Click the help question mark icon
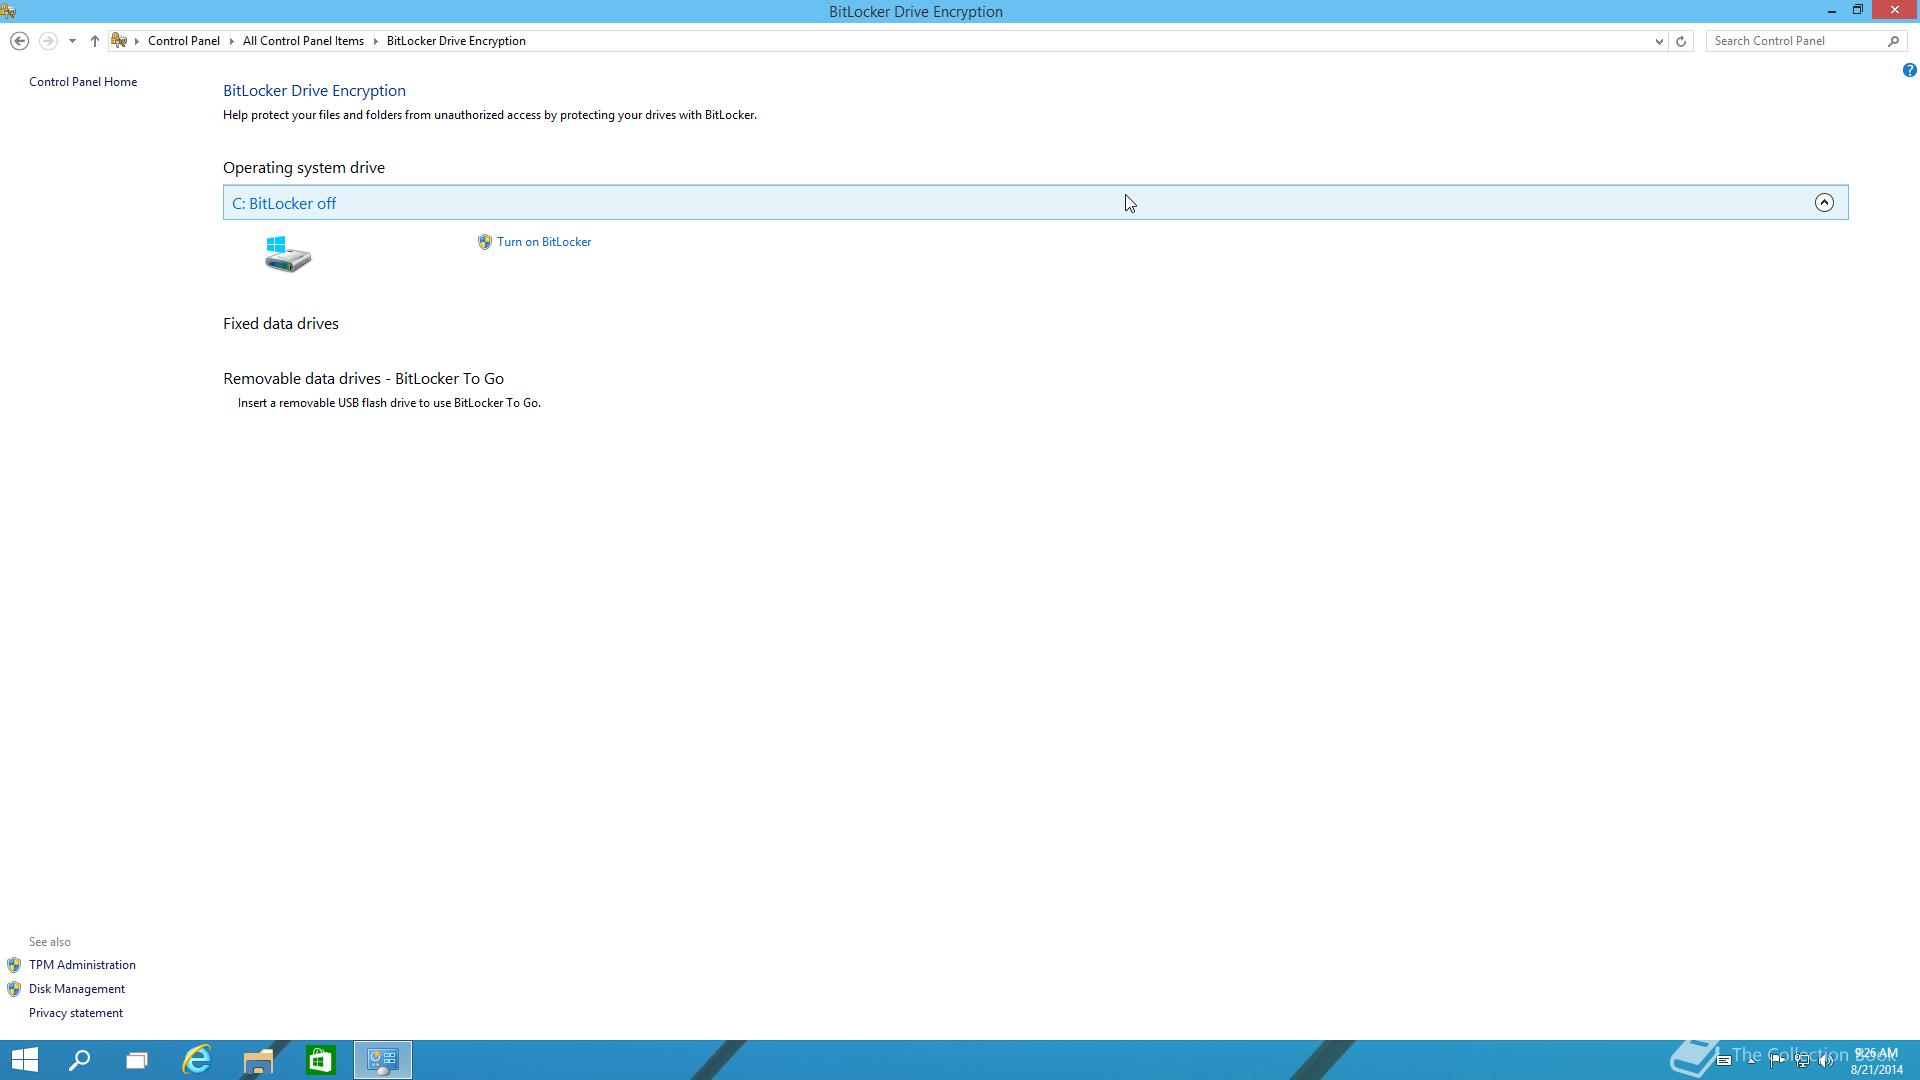Image resolution: width=1920 pixels, height=1080 pixels. point(1909,70)
